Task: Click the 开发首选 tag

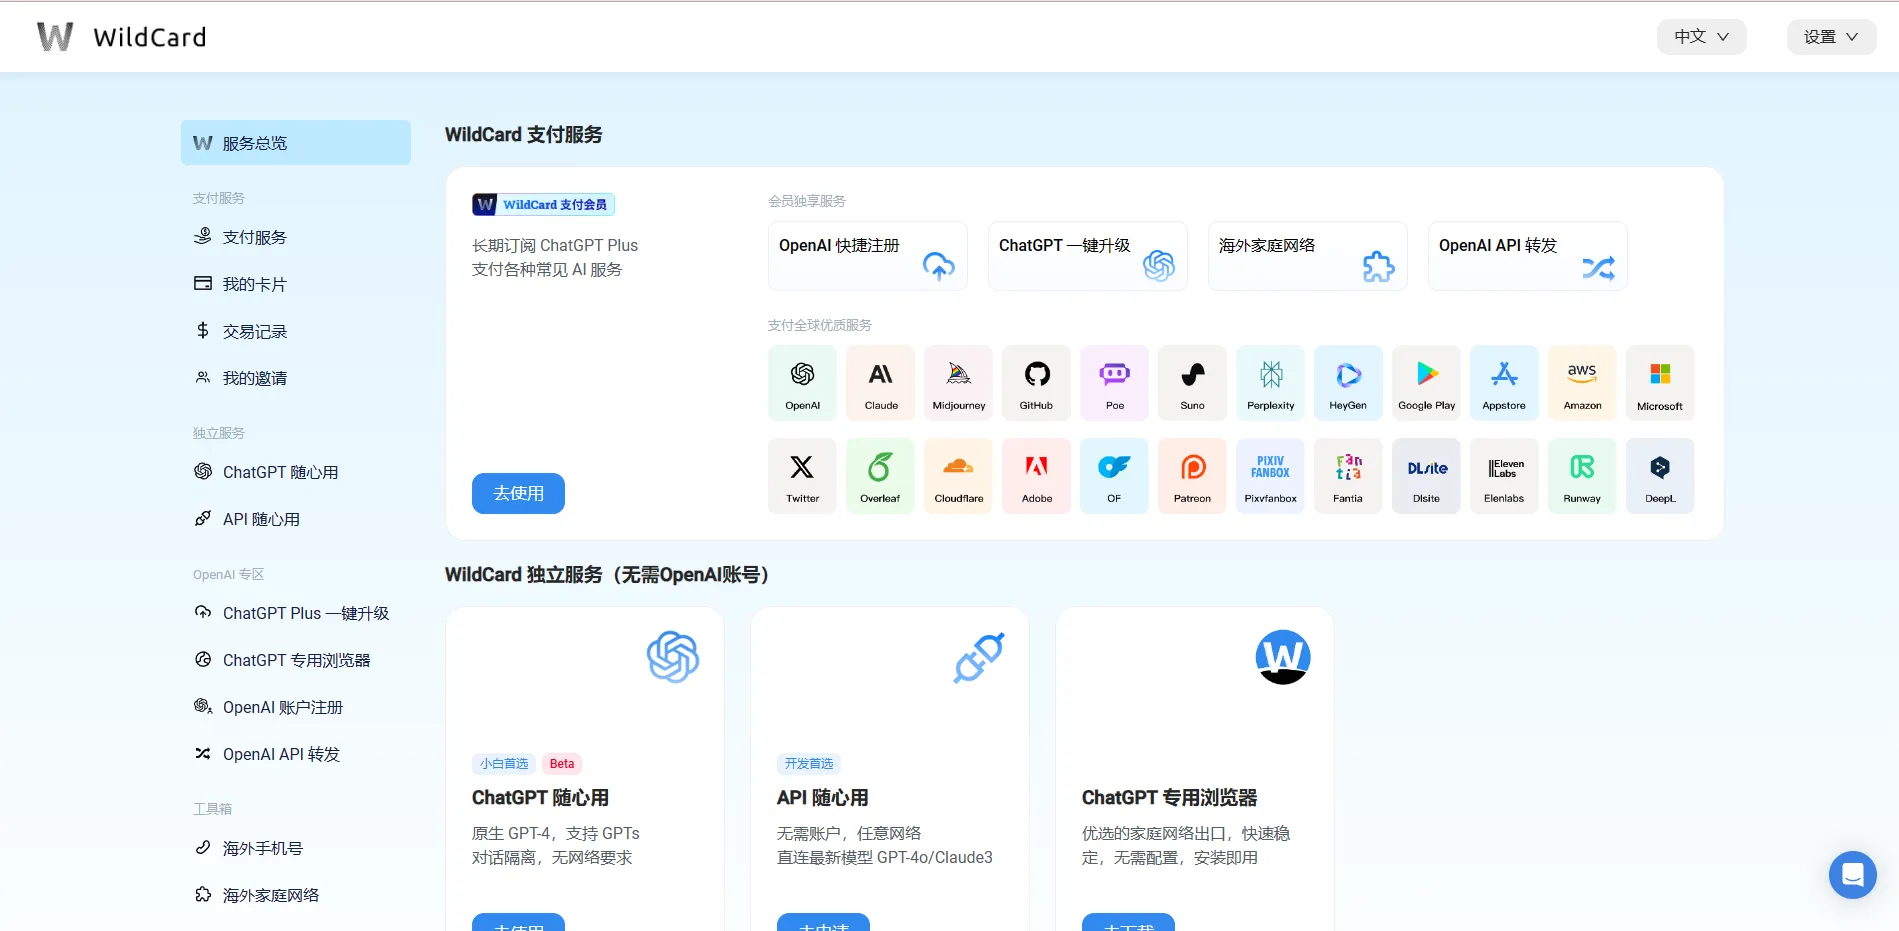Action: click(809, 764)
